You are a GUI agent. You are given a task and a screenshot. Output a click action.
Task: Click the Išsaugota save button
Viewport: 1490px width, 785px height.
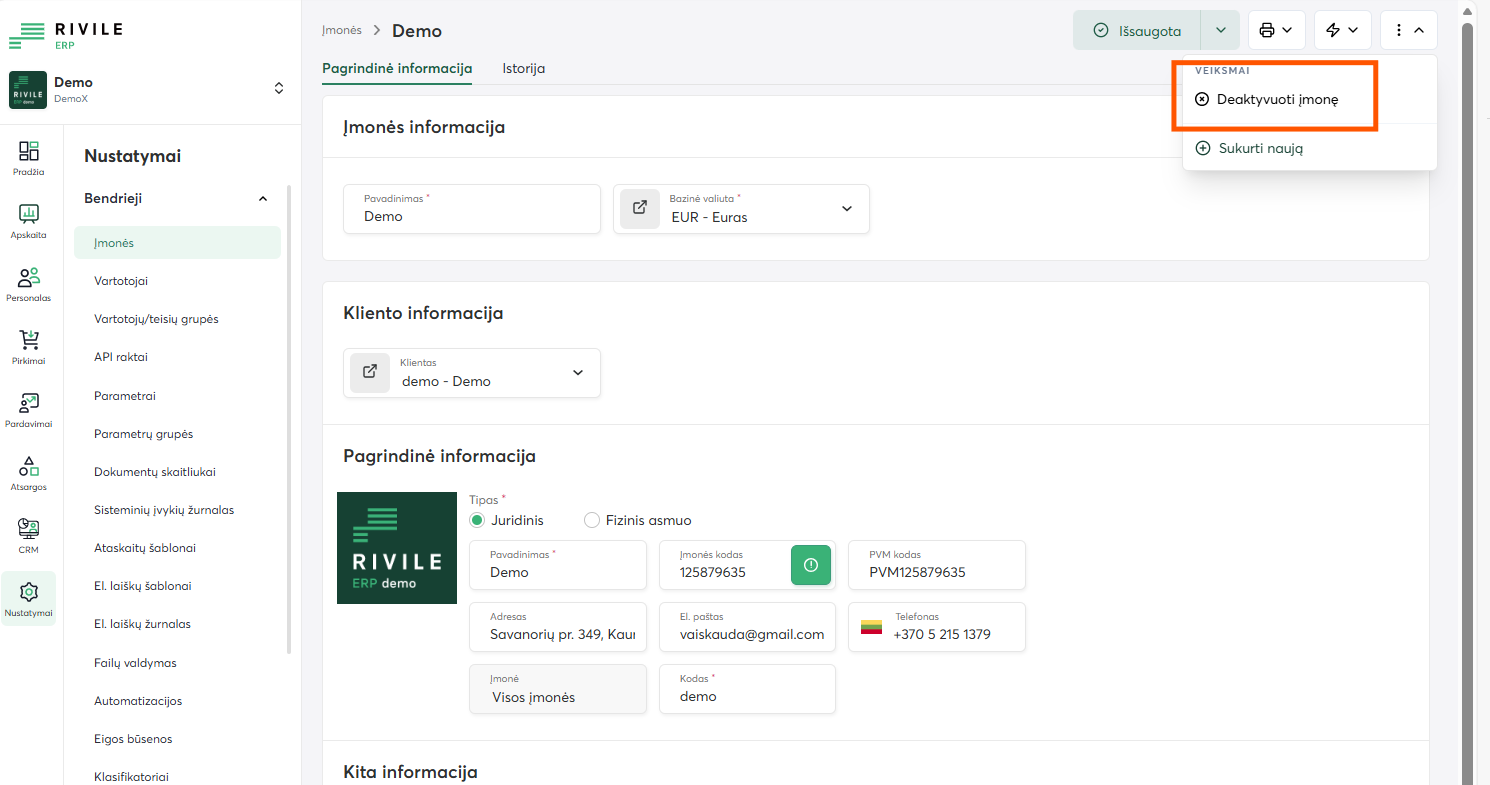(x=1138, y=31)
